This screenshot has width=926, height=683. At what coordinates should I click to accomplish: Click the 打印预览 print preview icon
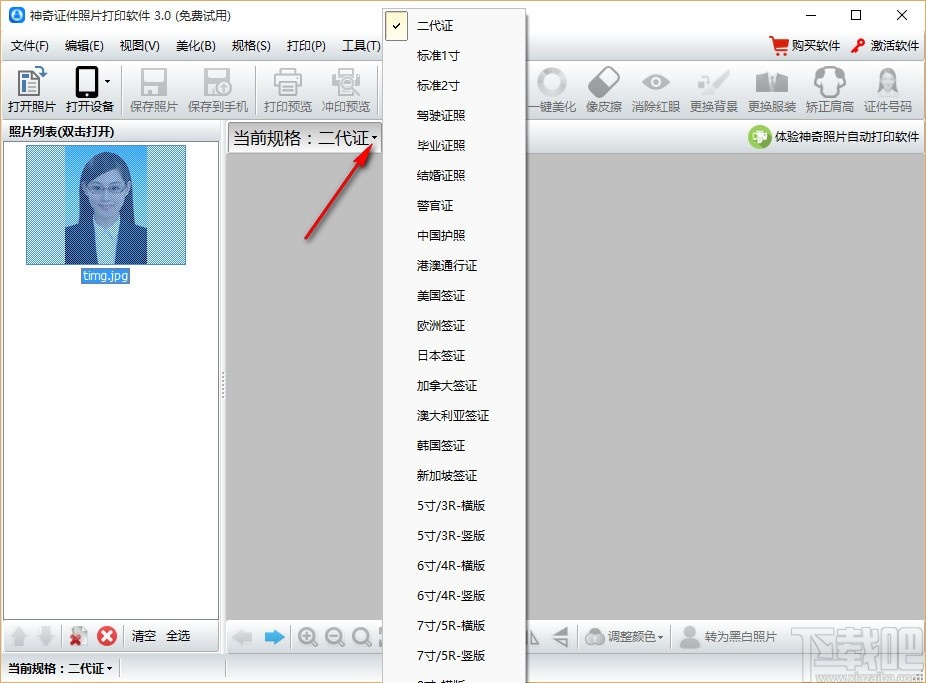coord(287,90)
